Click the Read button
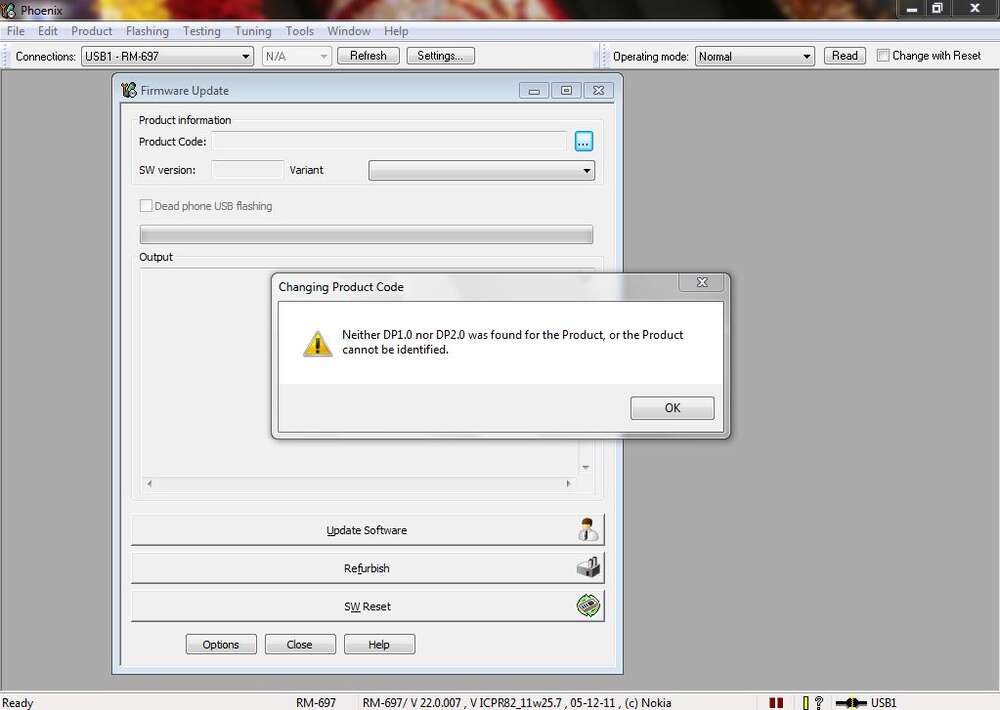The height and width of the screenshot is (710, 1000). tap(844, 55)
